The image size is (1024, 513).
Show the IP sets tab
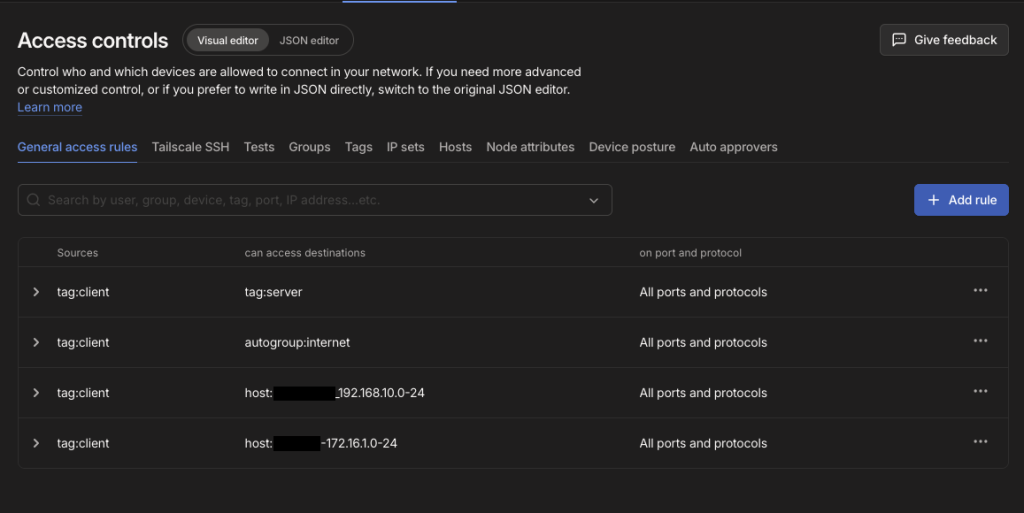[406, 147]
